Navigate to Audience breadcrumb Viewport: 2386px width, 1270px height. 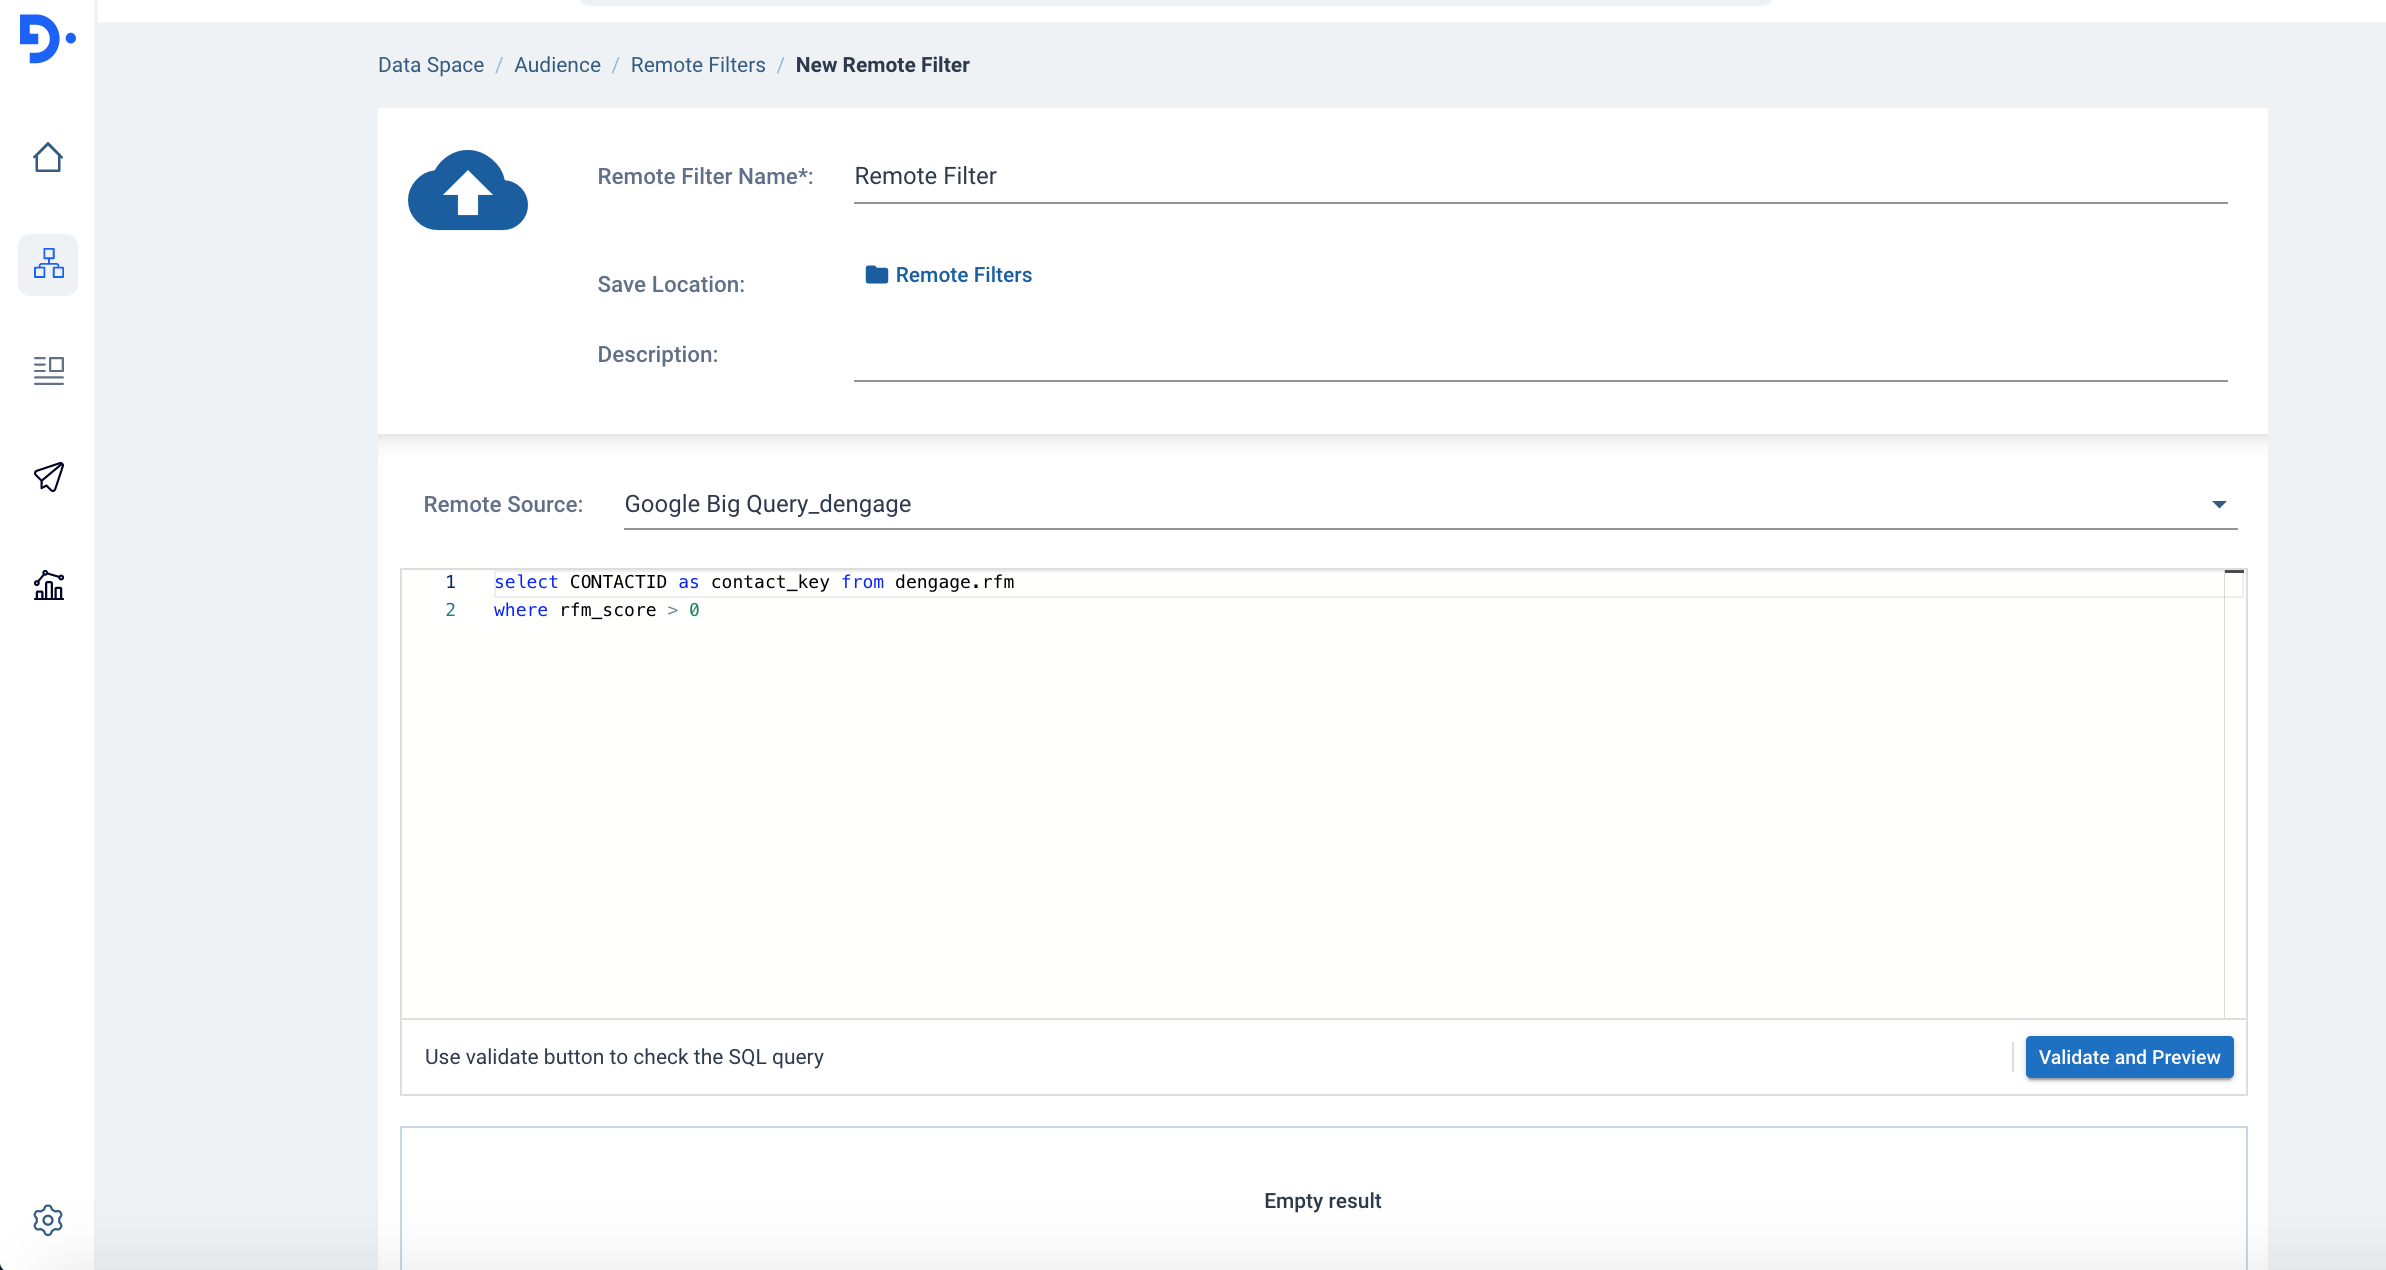557,65
